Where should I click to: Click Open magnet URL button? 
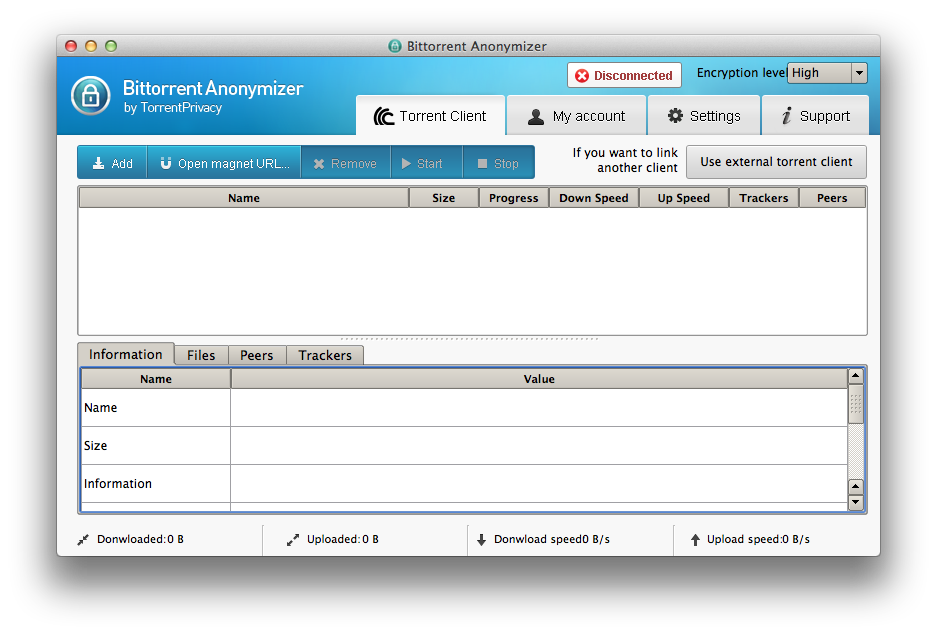[x=224, y=163]
